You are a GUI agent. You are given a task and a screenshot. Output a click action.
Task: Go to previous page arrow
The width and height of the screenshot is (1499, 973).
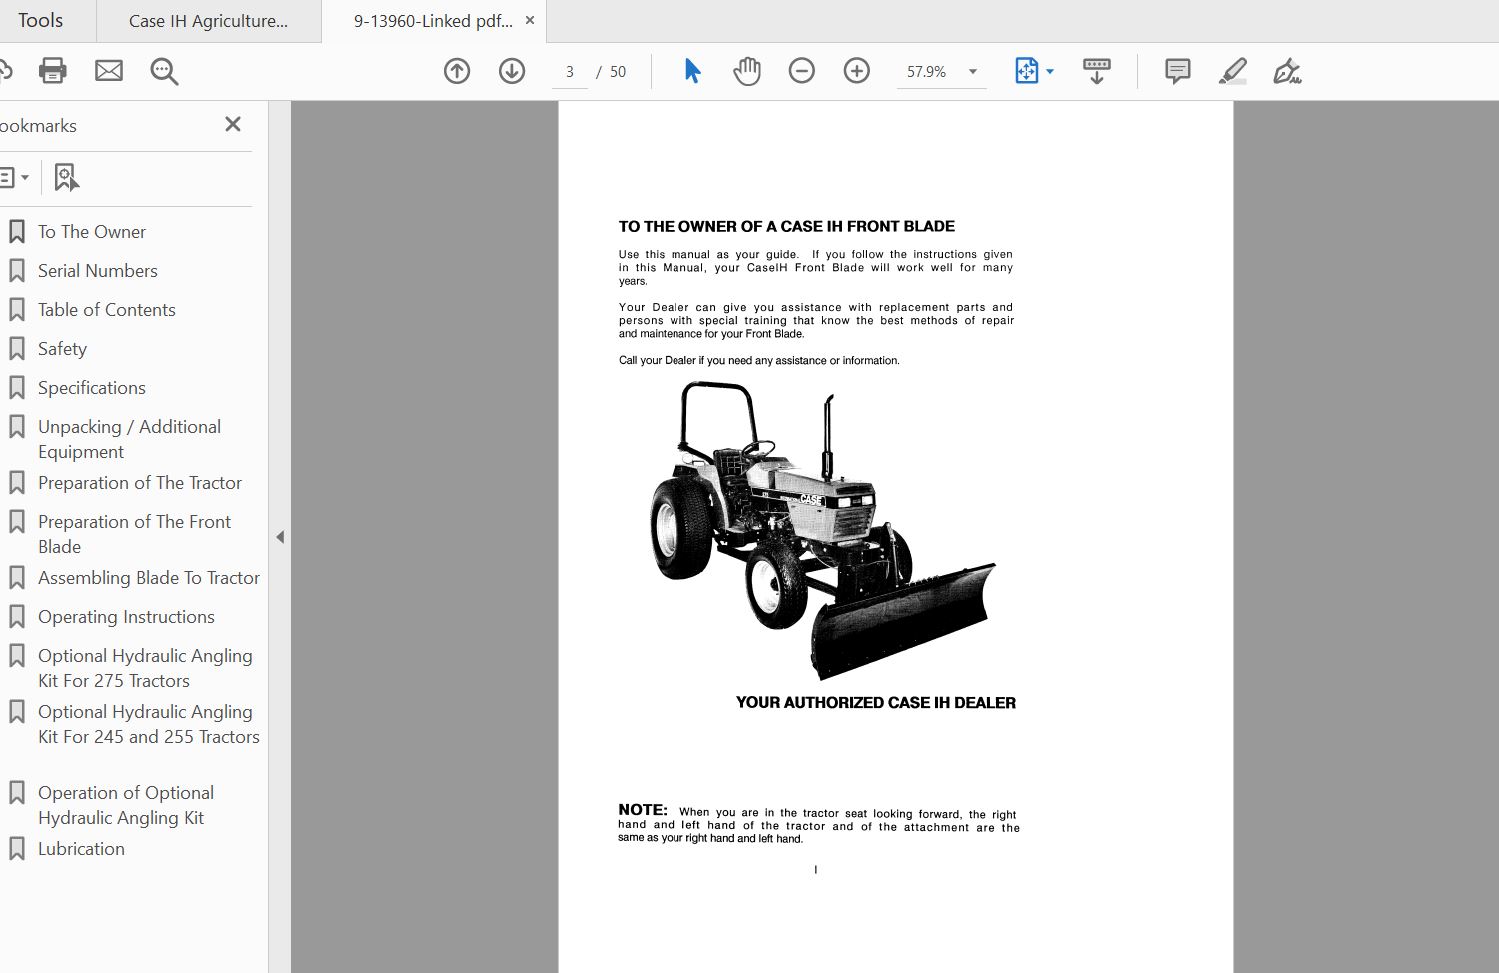coord(457,71)
